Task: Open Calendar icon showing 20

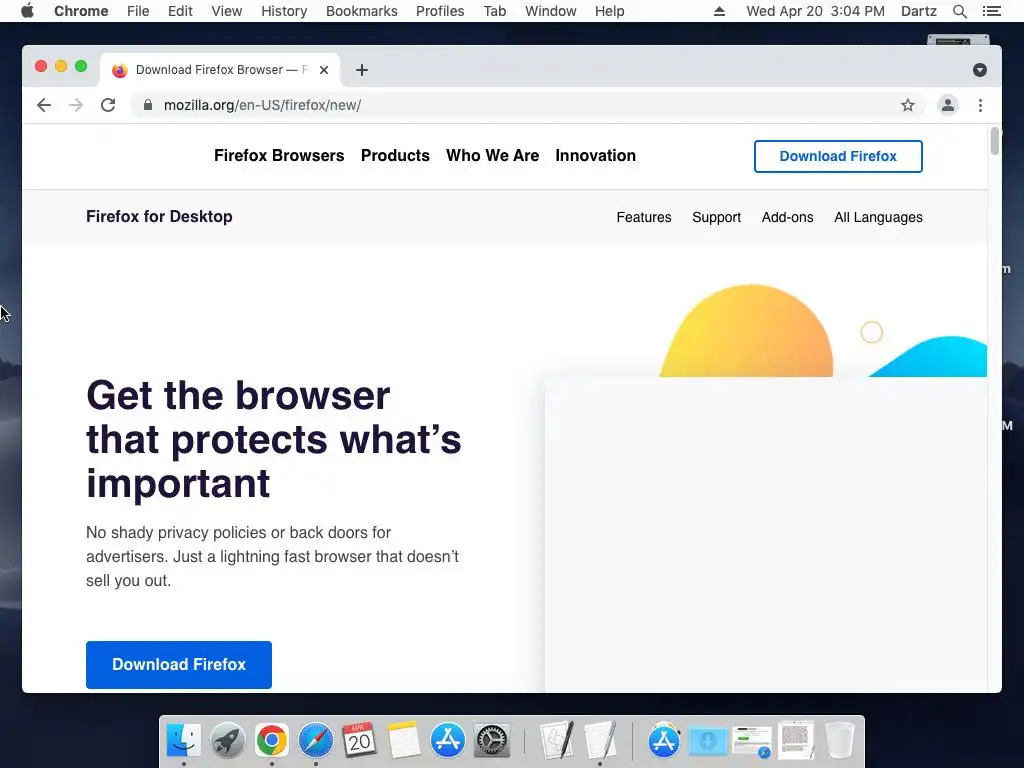Action: click(359, 740)
